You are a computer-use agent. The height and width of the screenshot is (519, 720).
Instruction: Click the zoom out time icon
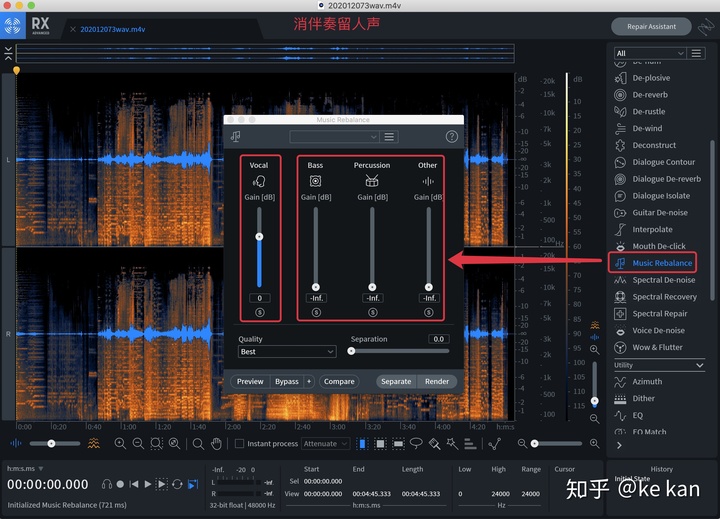pyautogui.click(x=138, y=443)
